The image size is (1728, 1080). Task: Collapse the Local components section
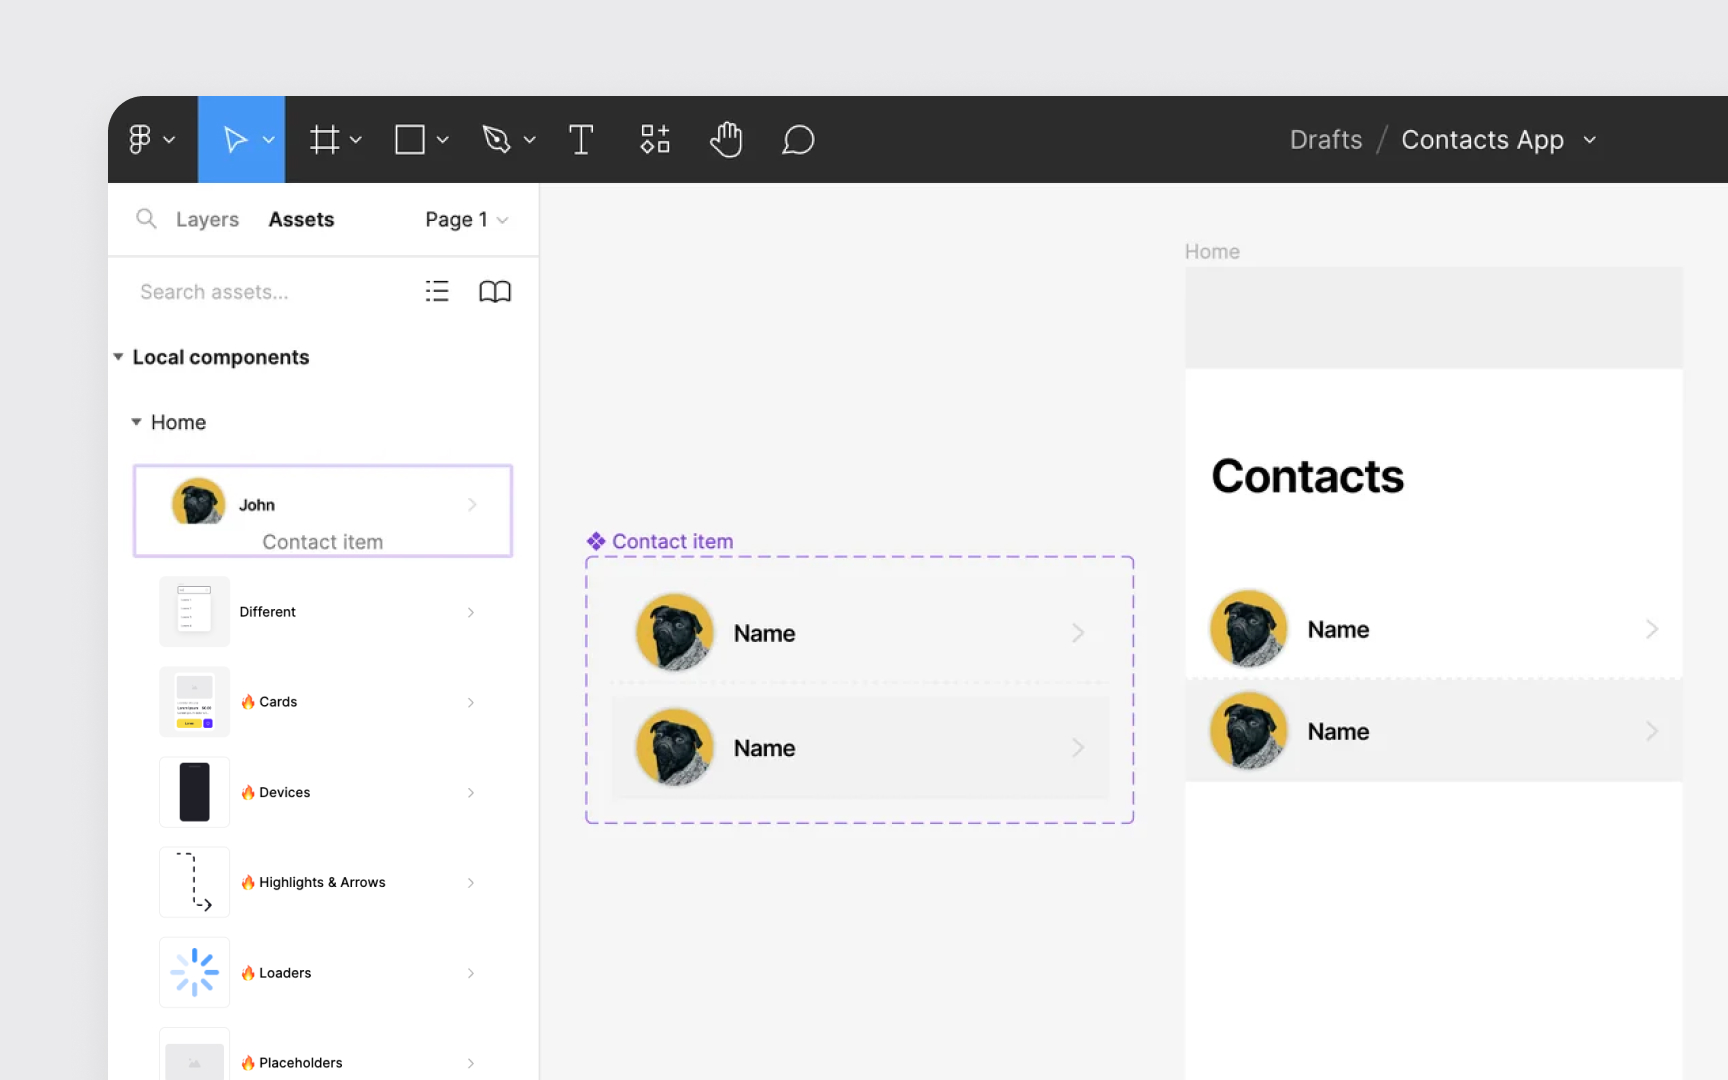(x=118, y=357)
